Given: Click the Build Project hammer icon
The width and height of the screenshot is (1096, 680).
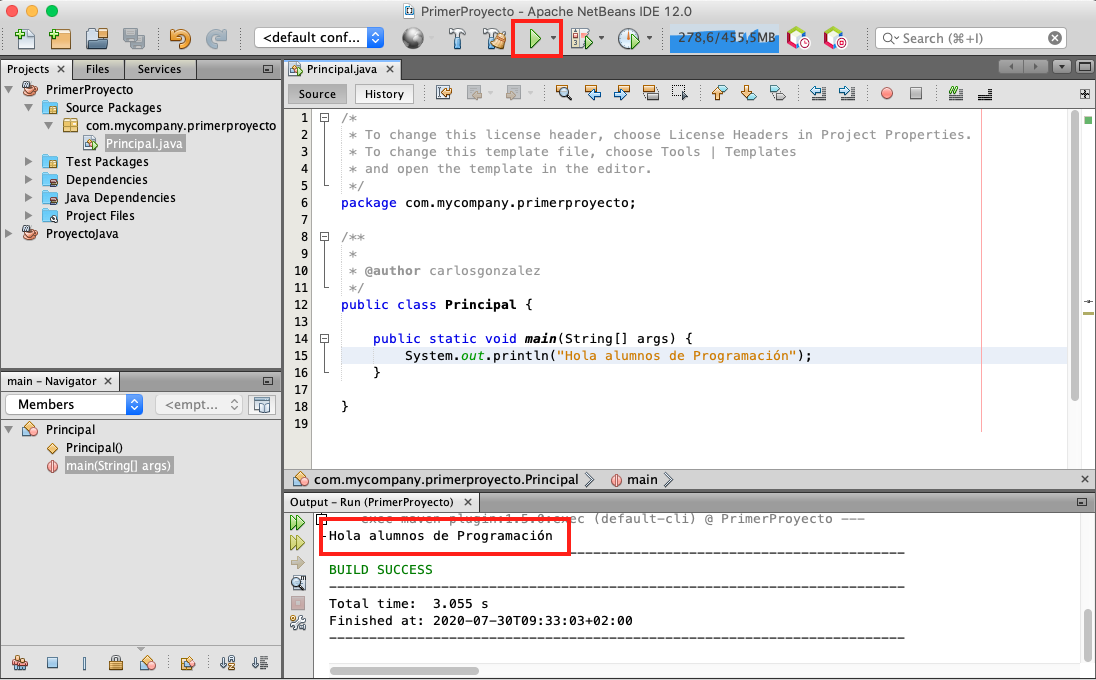Looking at the screenshot, I should point(457,38).
